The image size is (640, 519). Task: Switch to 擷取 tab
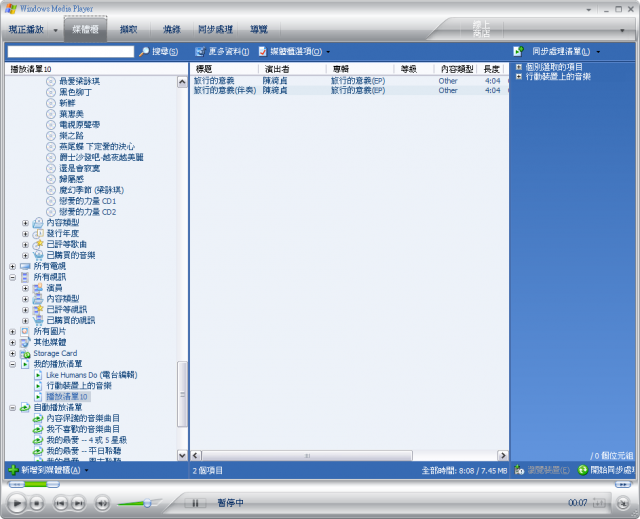129,29
